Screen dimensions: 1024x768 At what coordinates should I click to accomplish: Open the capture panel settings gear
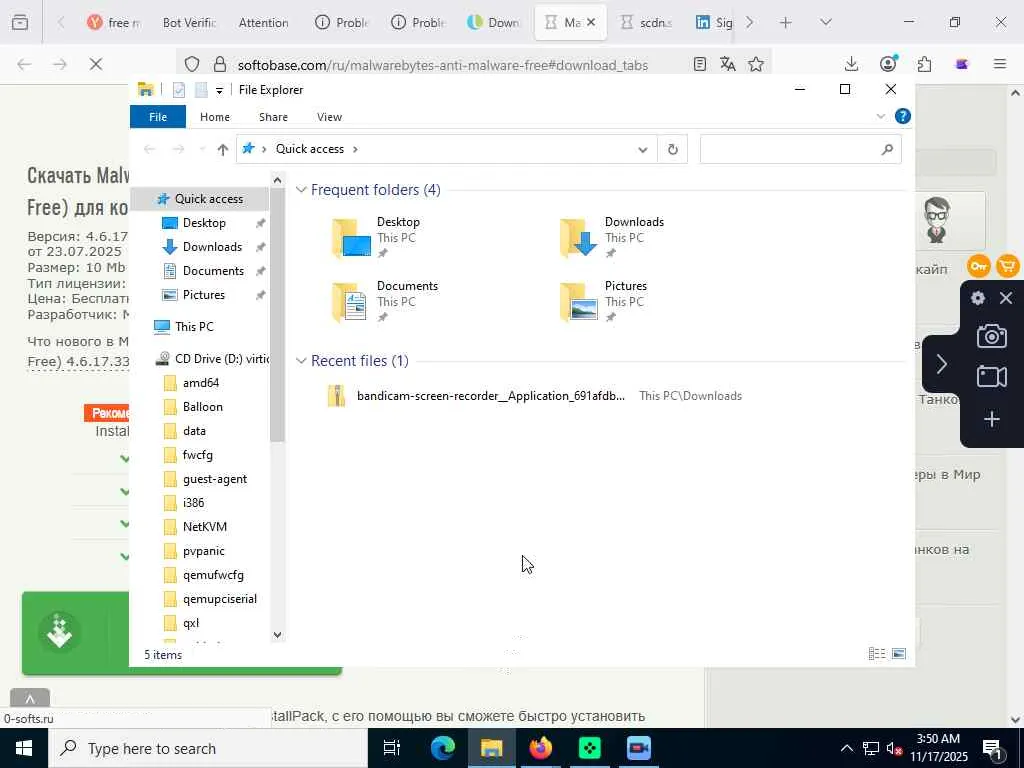[x=978, y=298]
